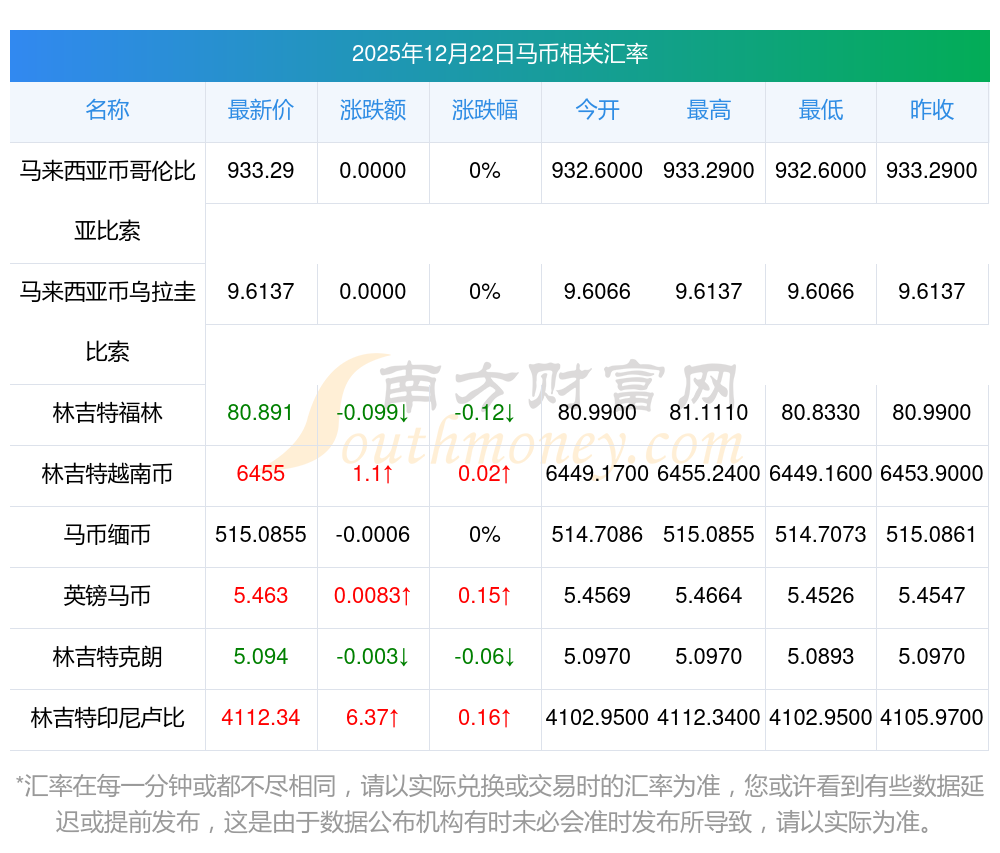
Task: Click green price 5.094
Action: pos(260,657)
